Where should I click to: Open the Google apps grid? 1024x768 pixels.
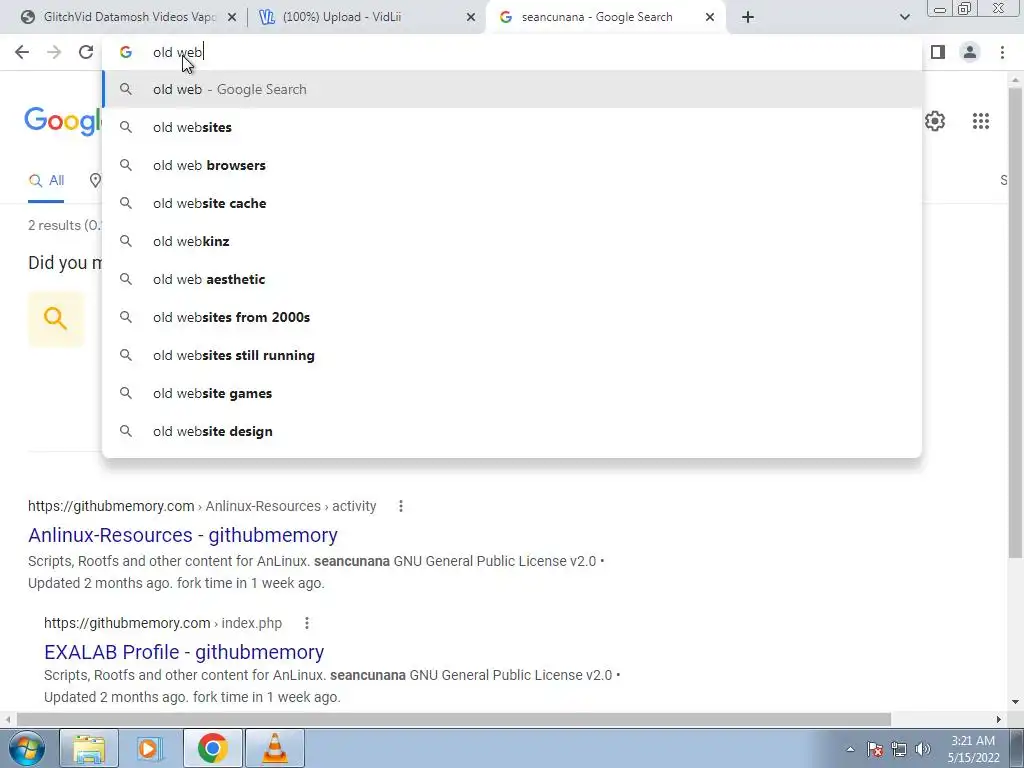point(980,121)
